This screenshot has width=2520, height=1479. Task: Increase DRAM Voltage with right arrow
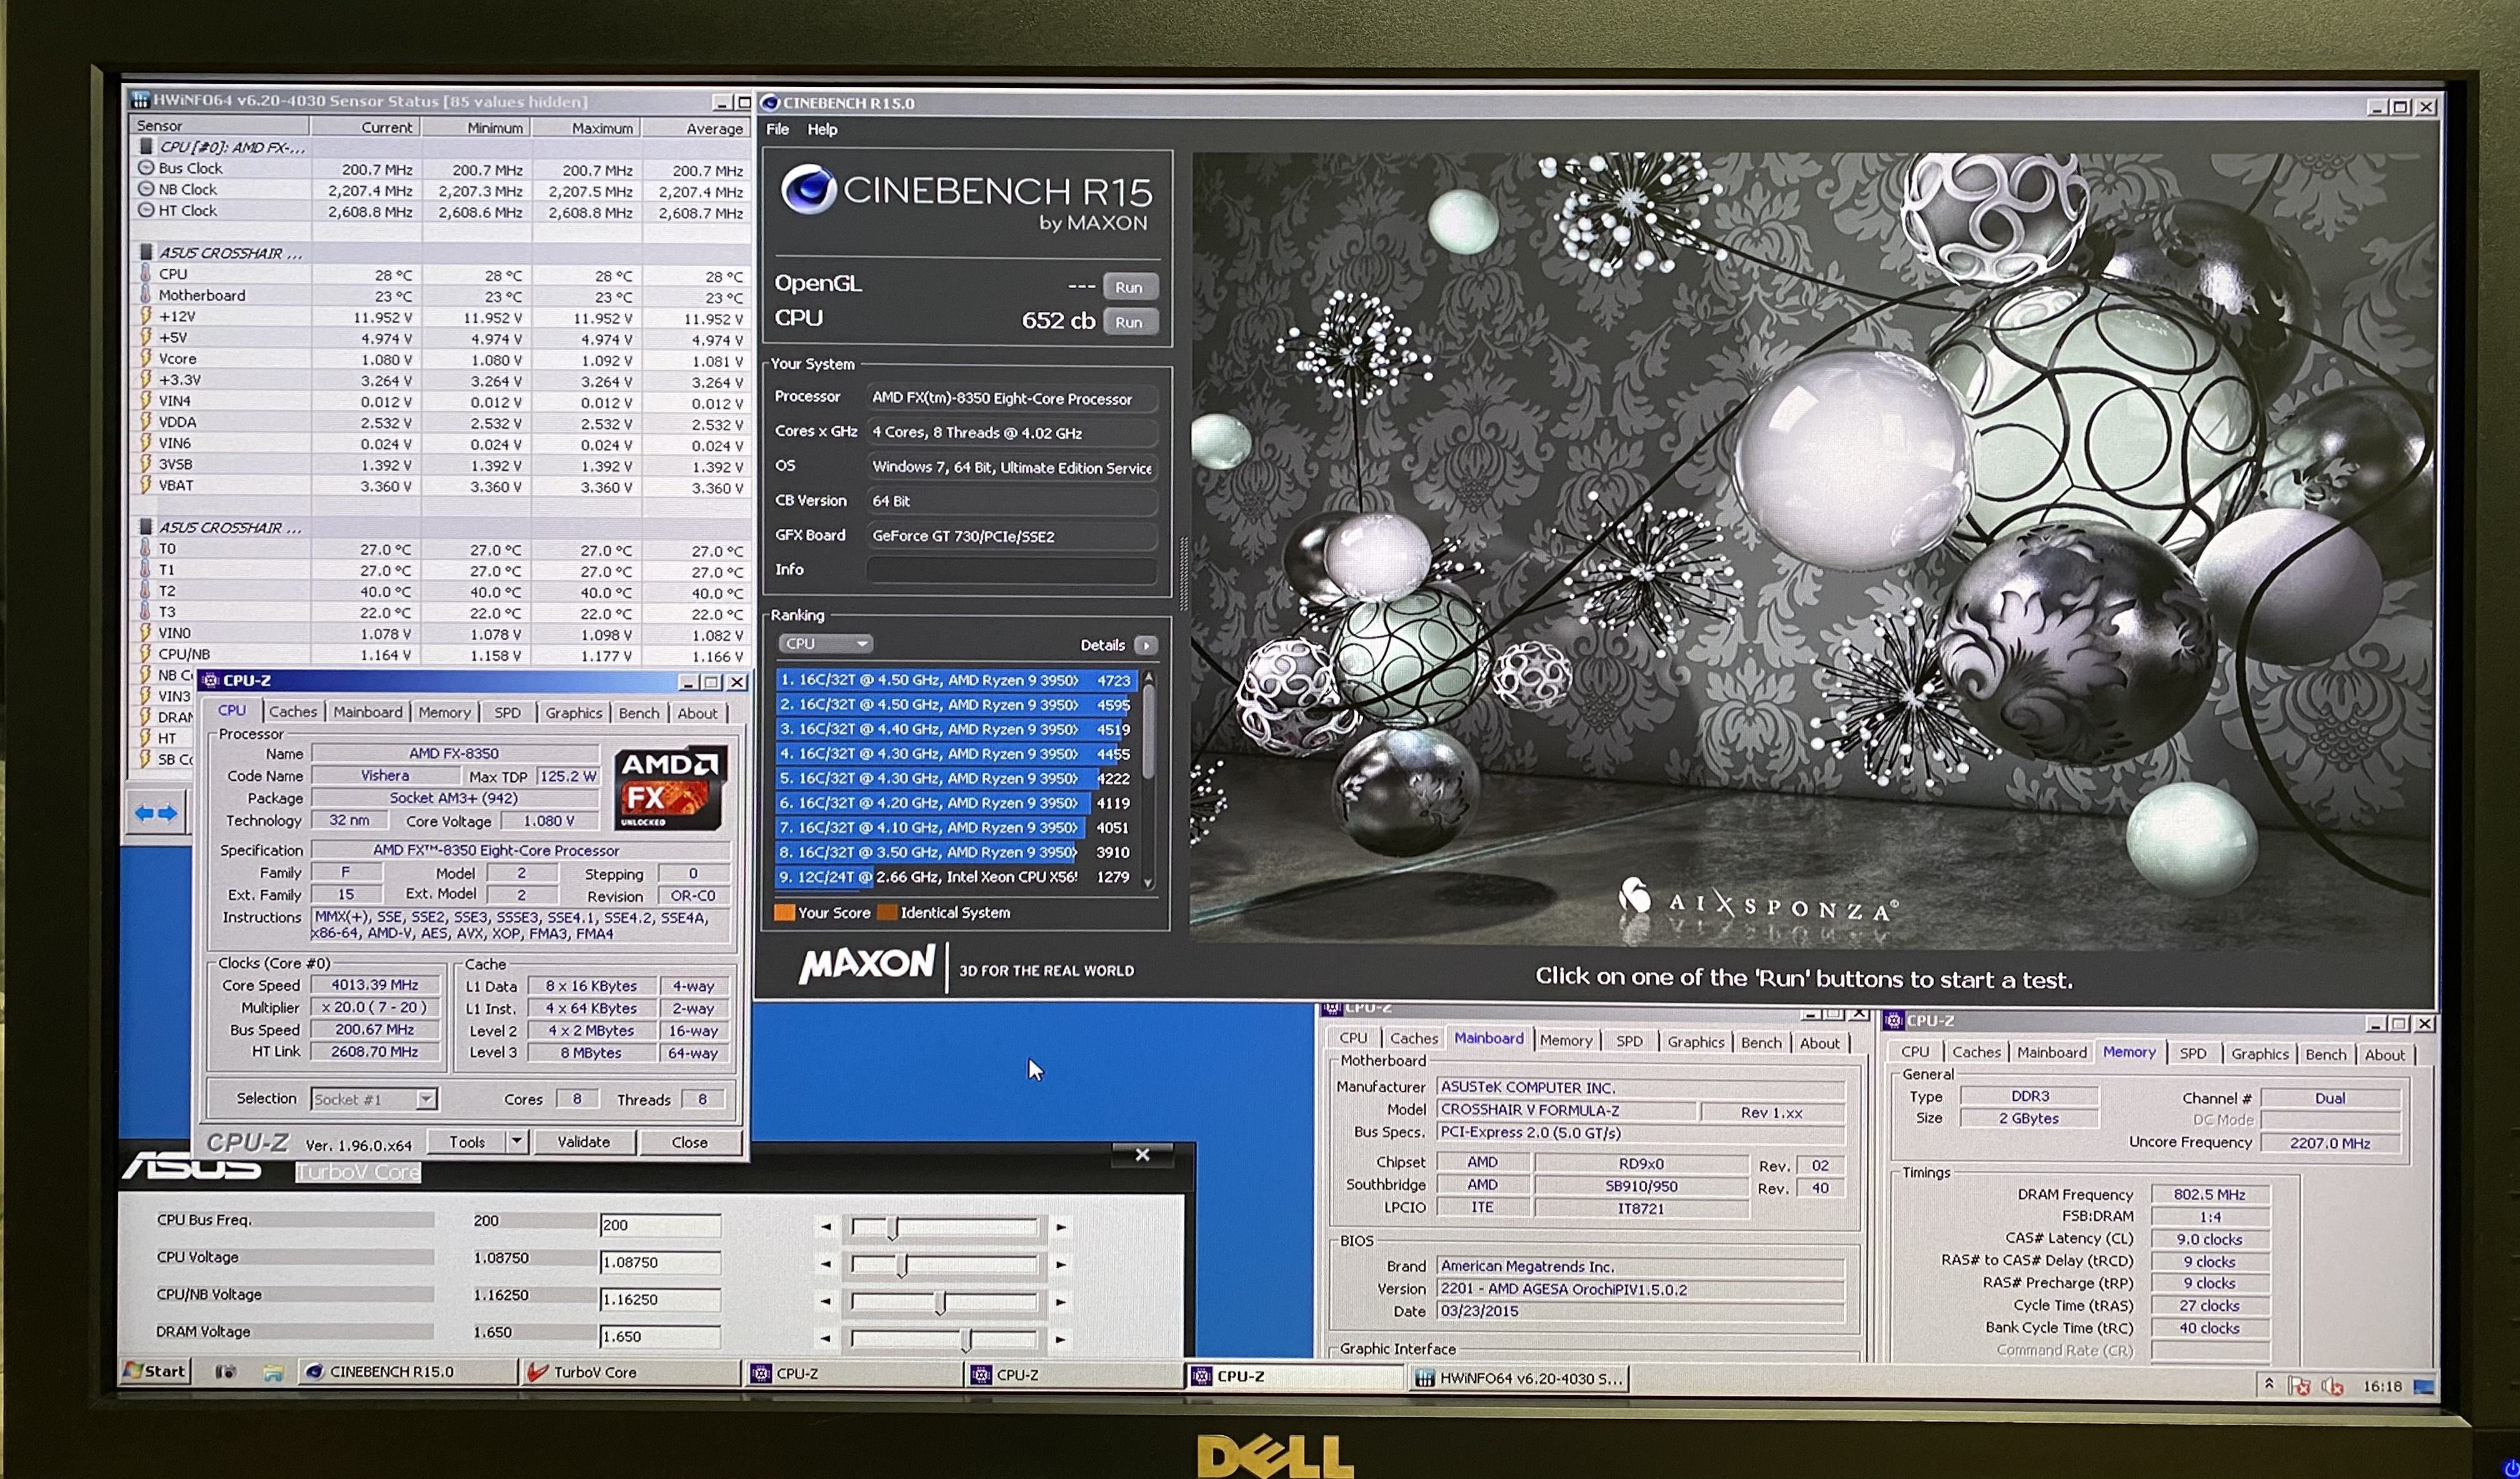[1061, 1339]
